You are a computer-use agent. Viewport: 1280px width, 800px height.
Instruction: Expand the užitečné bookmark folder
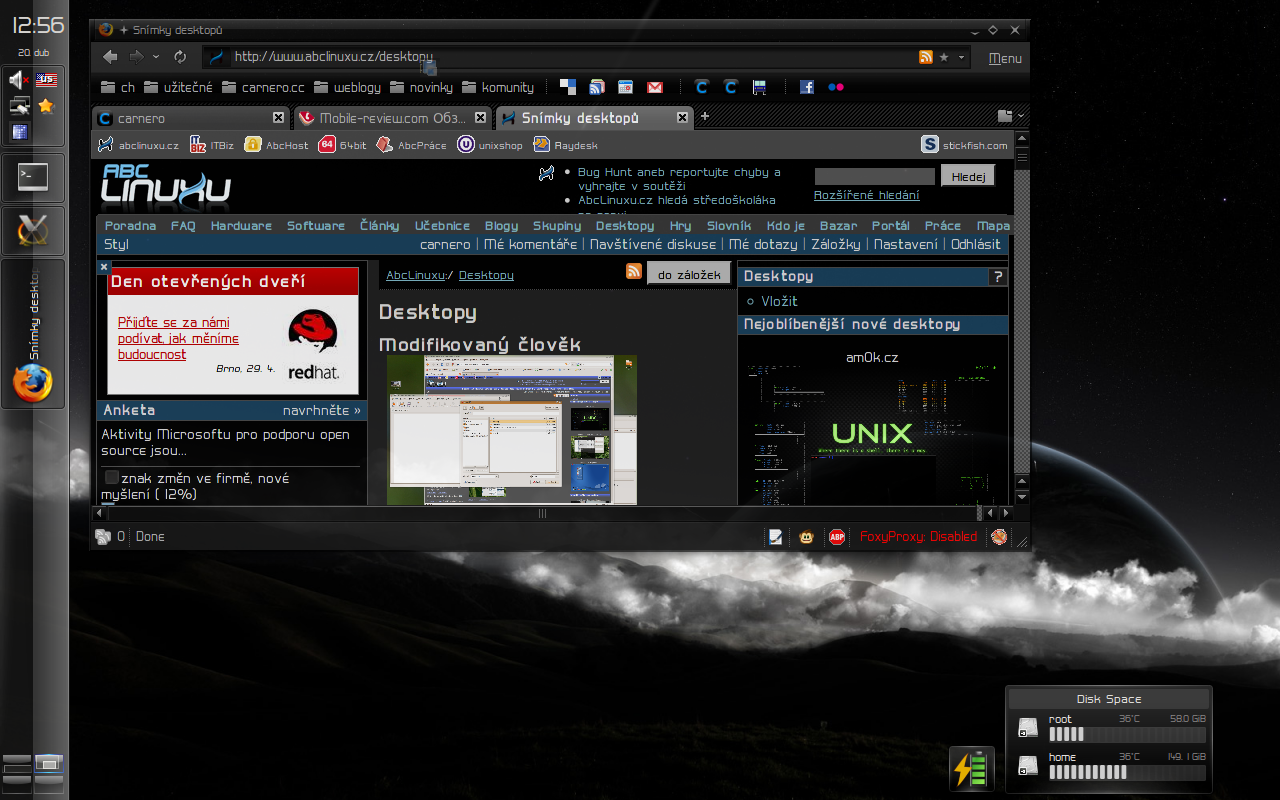178,87
